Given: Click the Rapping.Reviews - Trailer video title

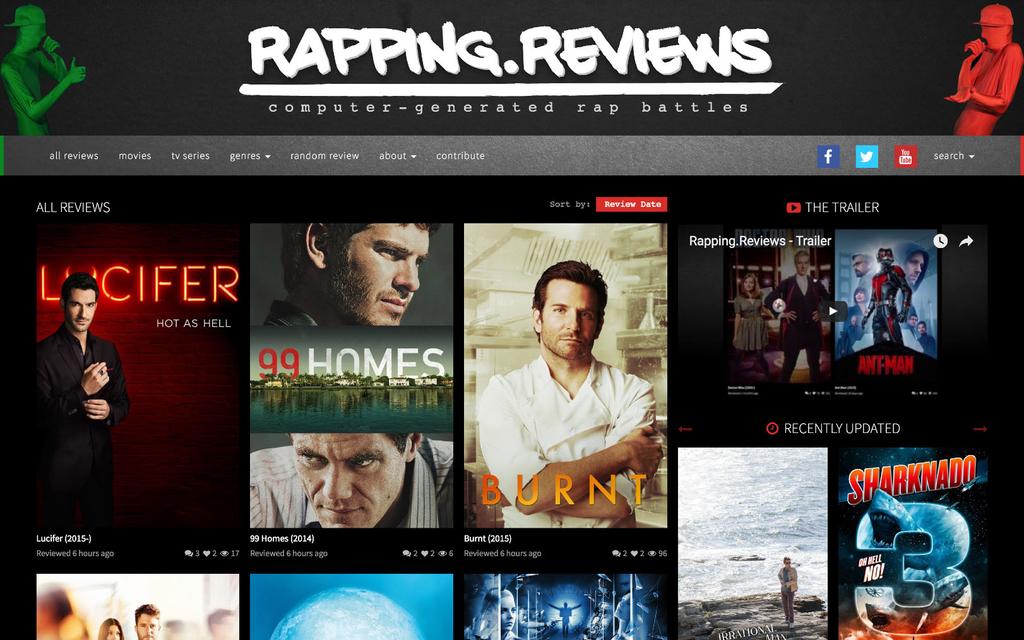Looking at the screenshot, I should click(760, 241).
